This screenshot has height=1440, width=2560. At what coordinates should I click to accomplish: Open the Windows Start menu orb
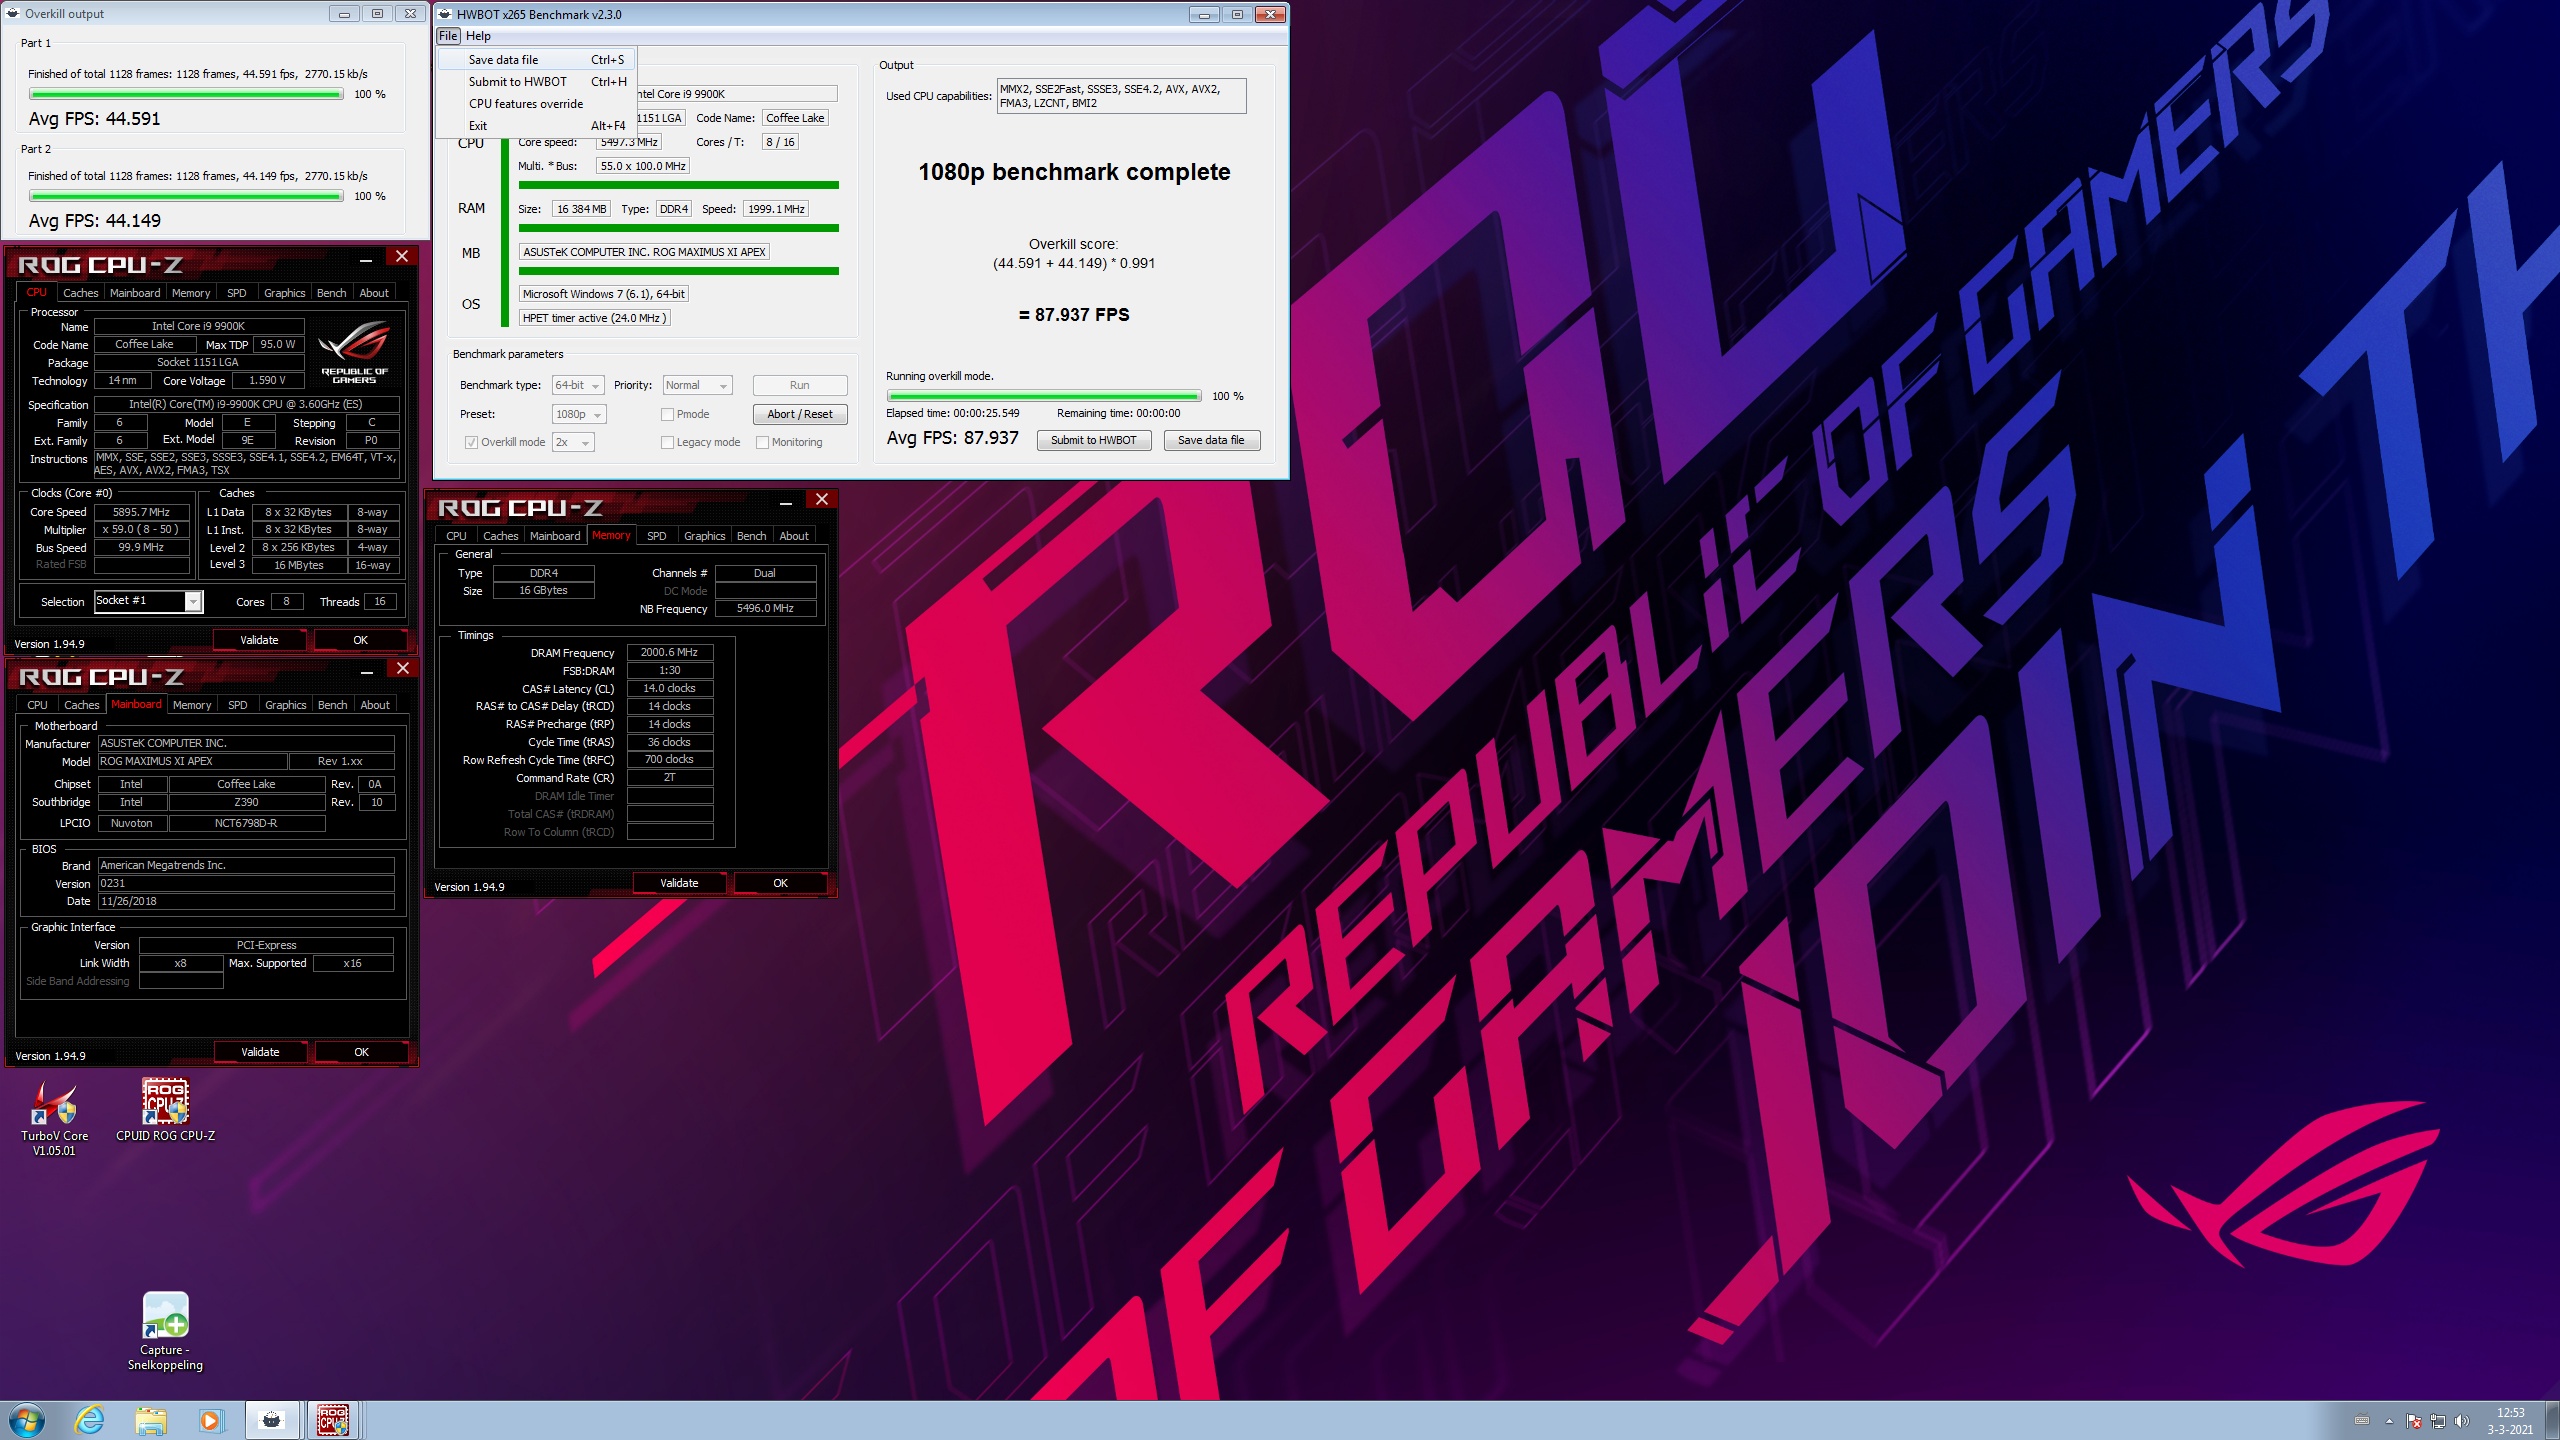click(26, 1419)
